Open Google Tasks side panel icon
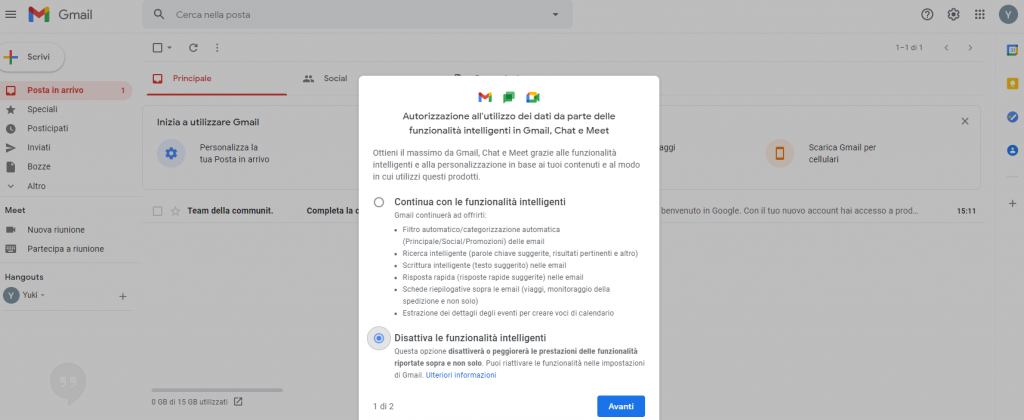Image resolution: width=1024 pixels, height=420 pixels. tap(1012, 117)
